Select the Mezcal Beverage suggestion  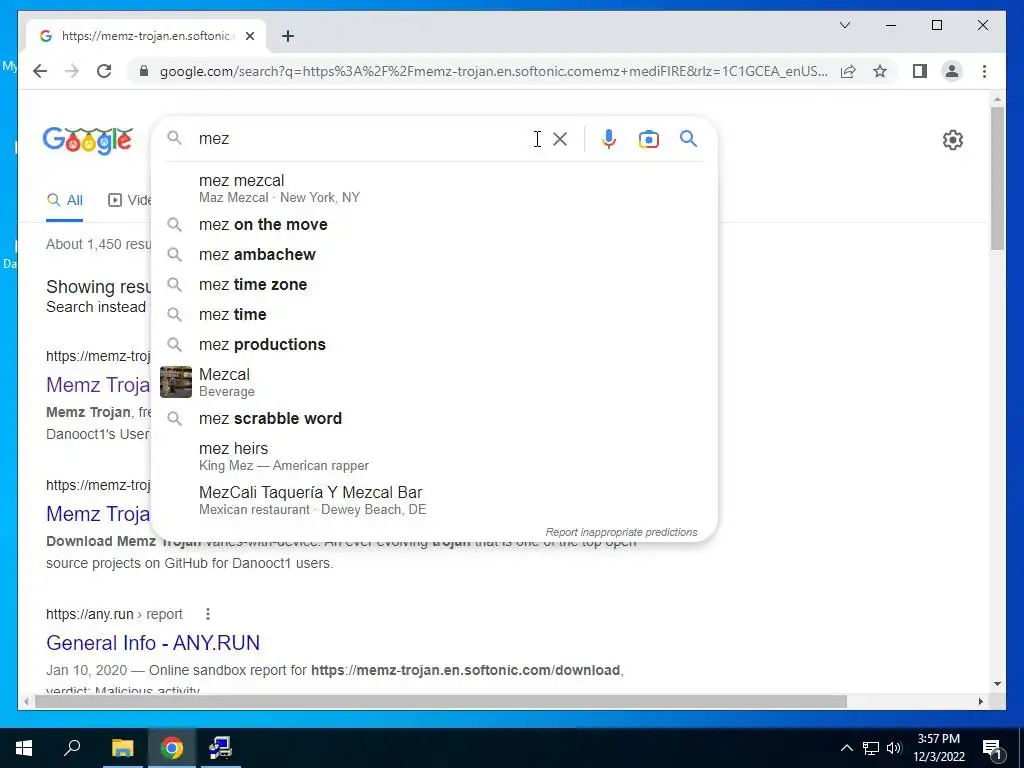[x=434, y=382]
